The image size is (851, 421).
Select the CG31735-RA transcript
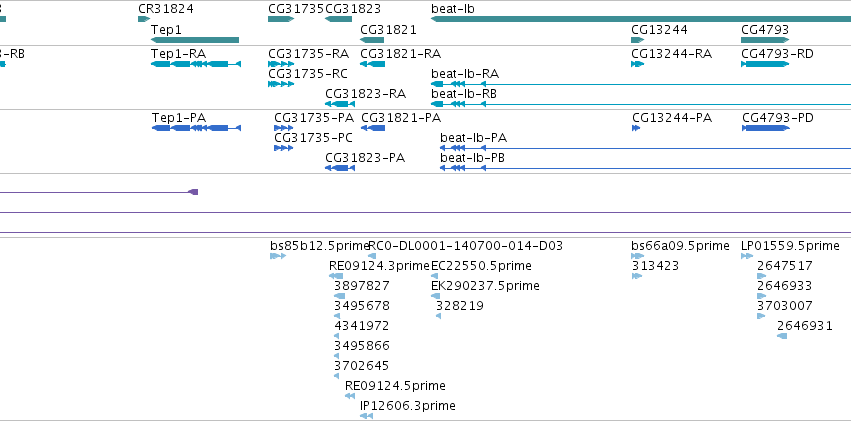(x=281, y=64)
